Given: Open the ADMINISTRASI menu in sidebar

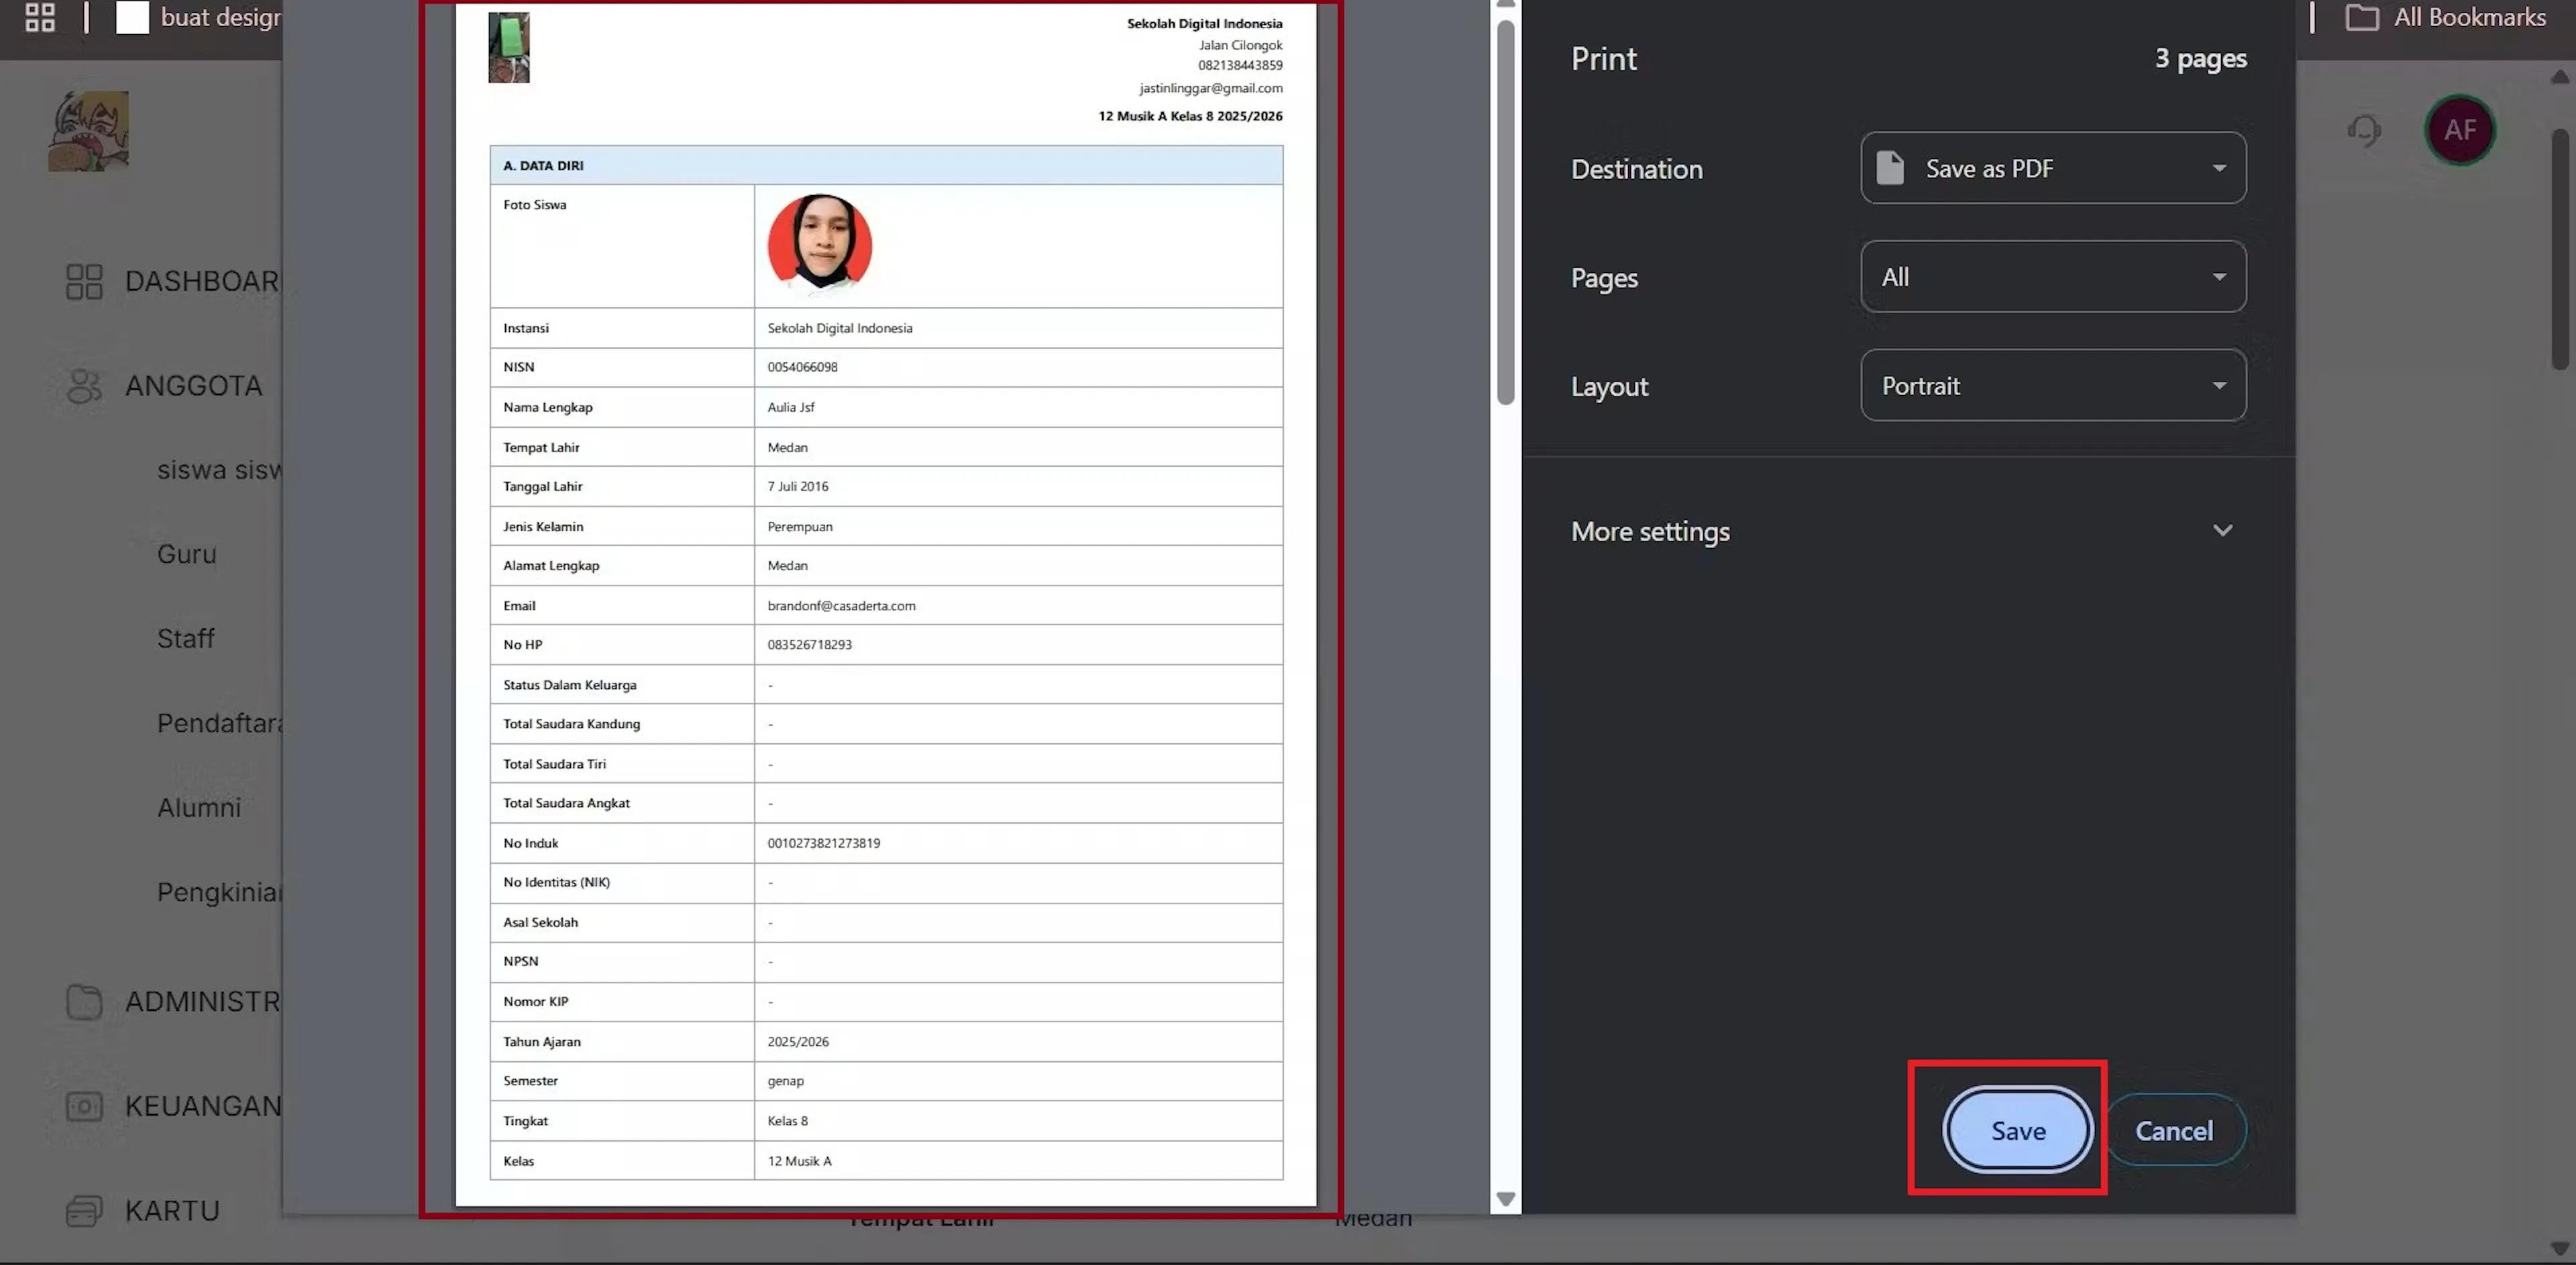Looking at the screenshot, I should click(x=202, y=1002).
